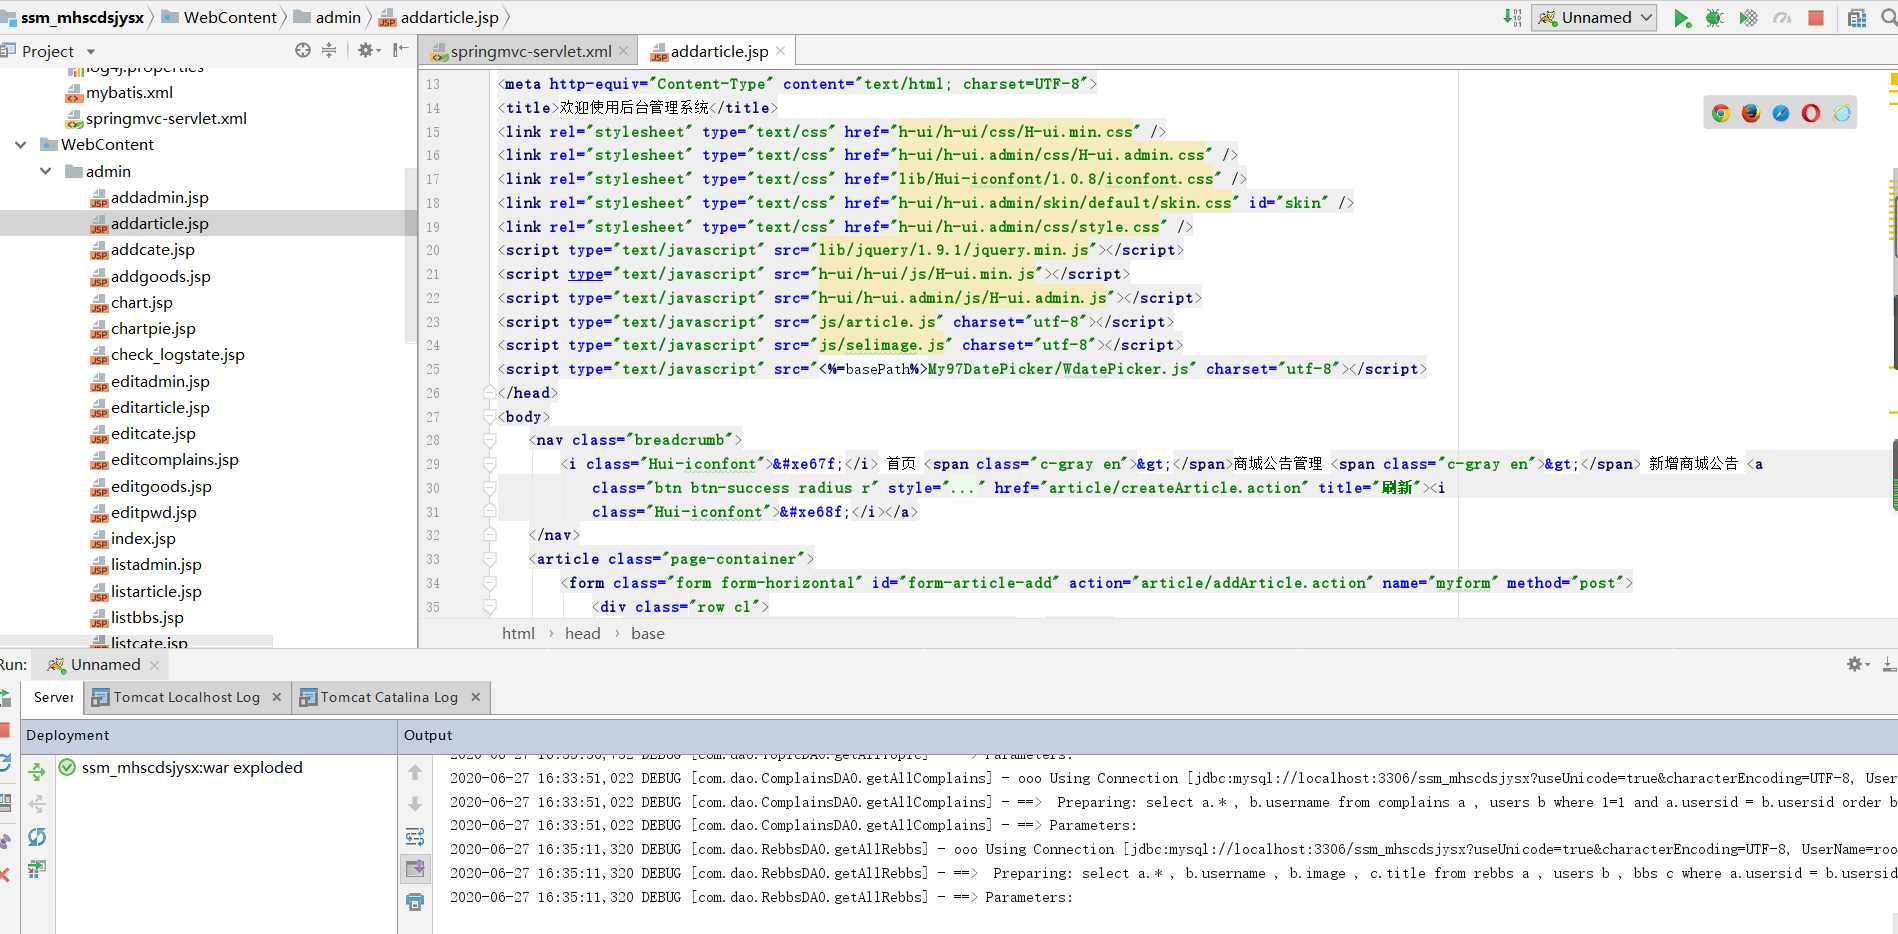Open page in Chrome browser icon

click(x=1721, y=113)
